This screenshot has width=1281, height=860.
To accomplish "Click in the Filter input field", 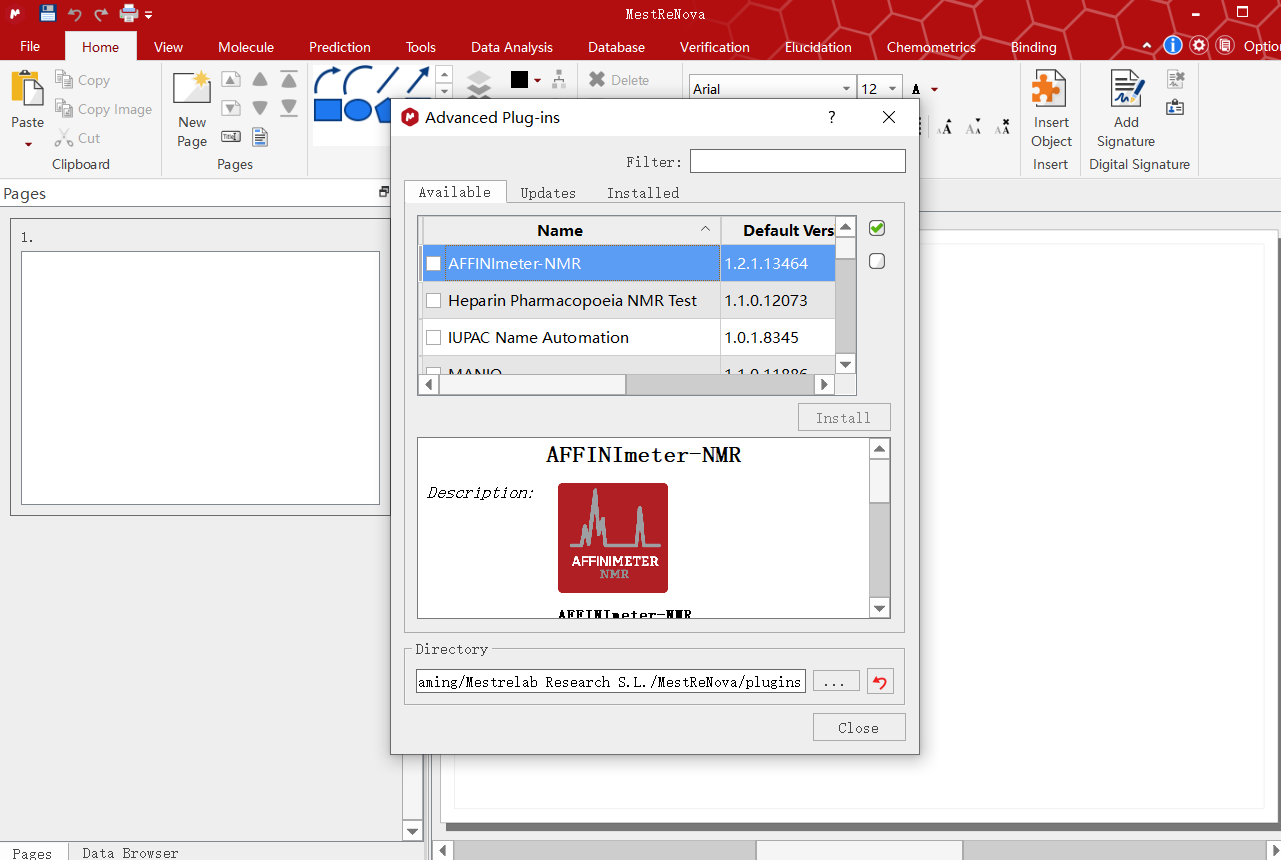I will [x=798, y=161].
